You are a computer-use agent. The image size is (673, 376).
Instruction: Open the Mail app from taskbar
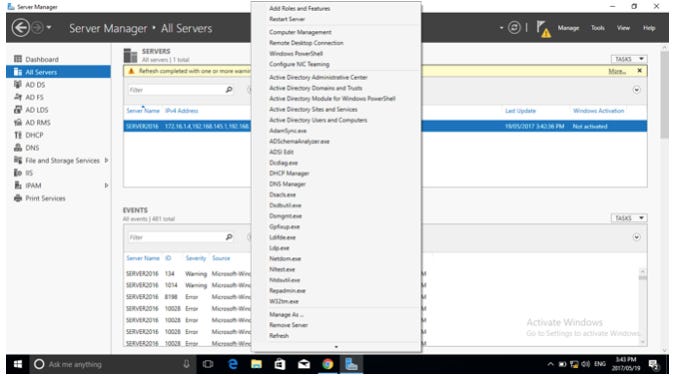pos(304,364)
